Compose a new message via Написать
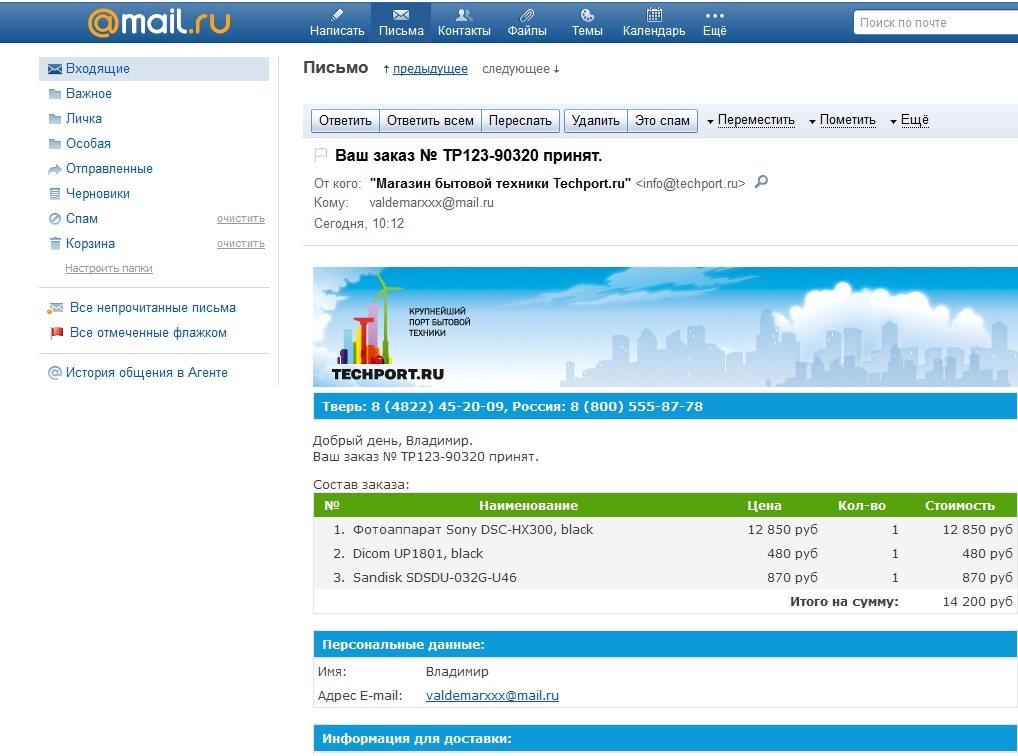This screenshot has height=756, width=1018. pos(337,22)
